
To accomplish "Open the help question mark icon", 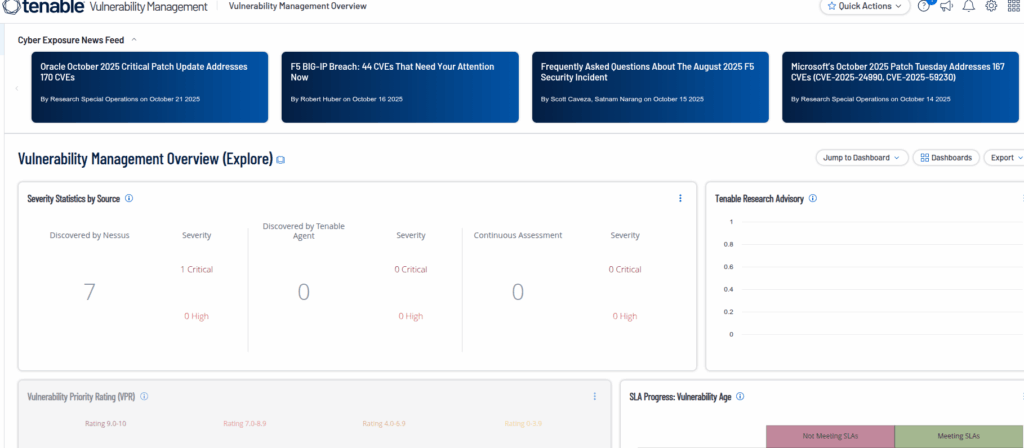I will 923,6.
